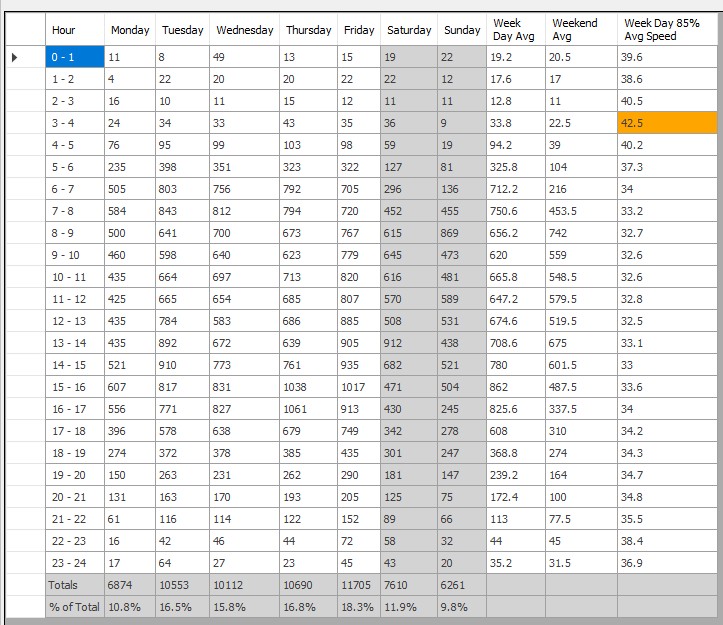Click the Week Day Avg header
Screen dimensions: 723x625
516,30
